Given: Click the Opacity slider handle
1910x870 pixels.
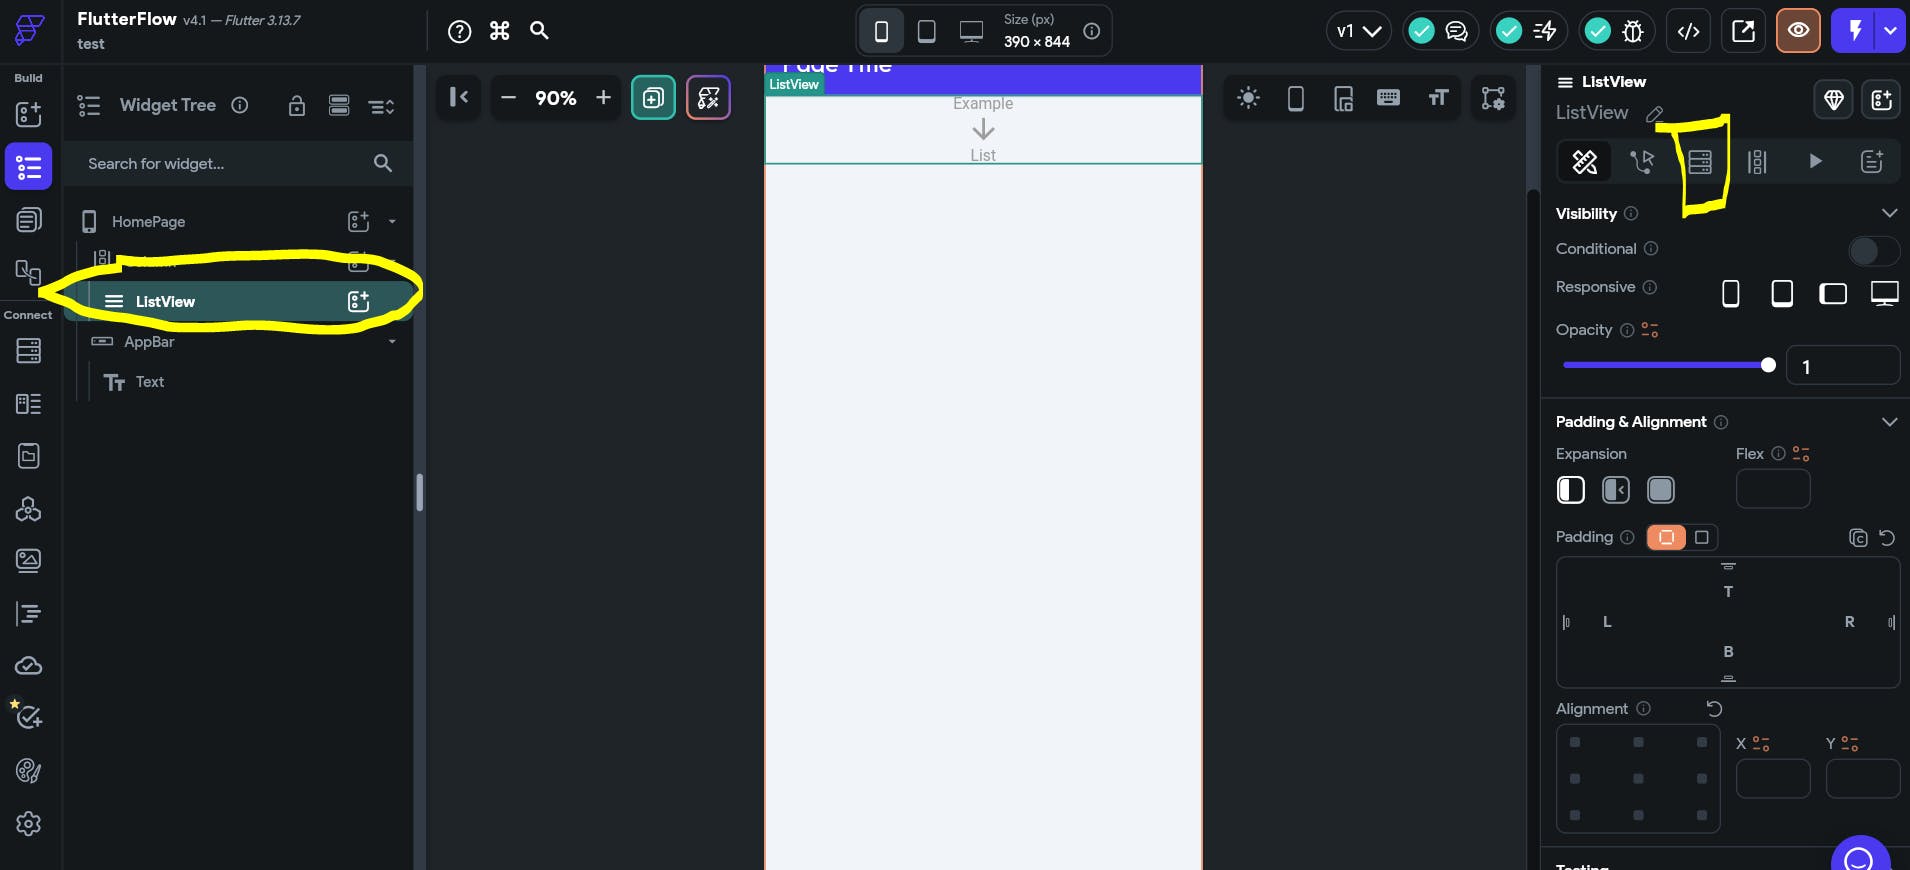Looking at the screenshot, I should coord(1768,365).
